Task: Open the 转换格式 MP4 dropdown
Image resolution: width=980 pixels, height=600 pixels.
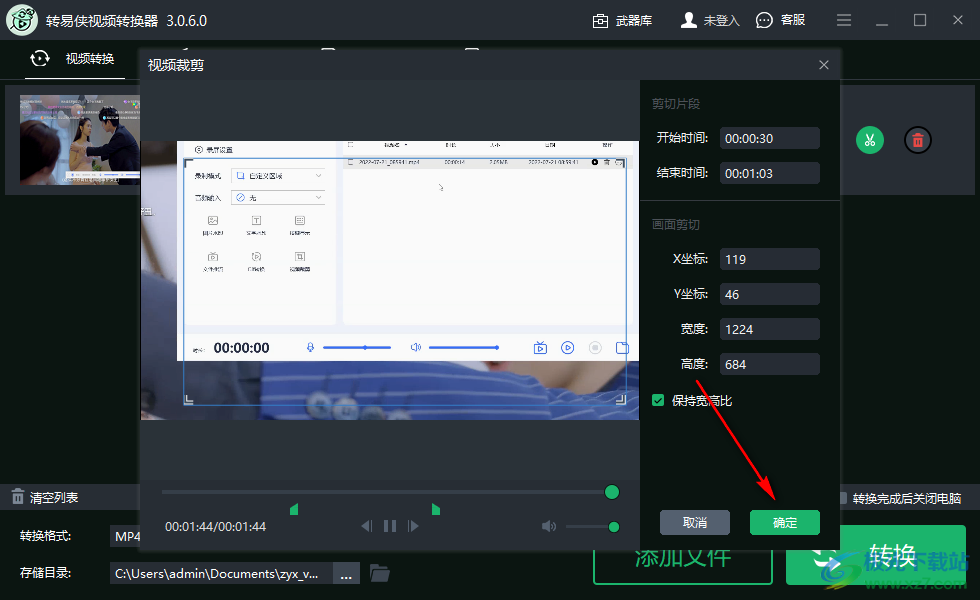Action: (x=127, y=536)
